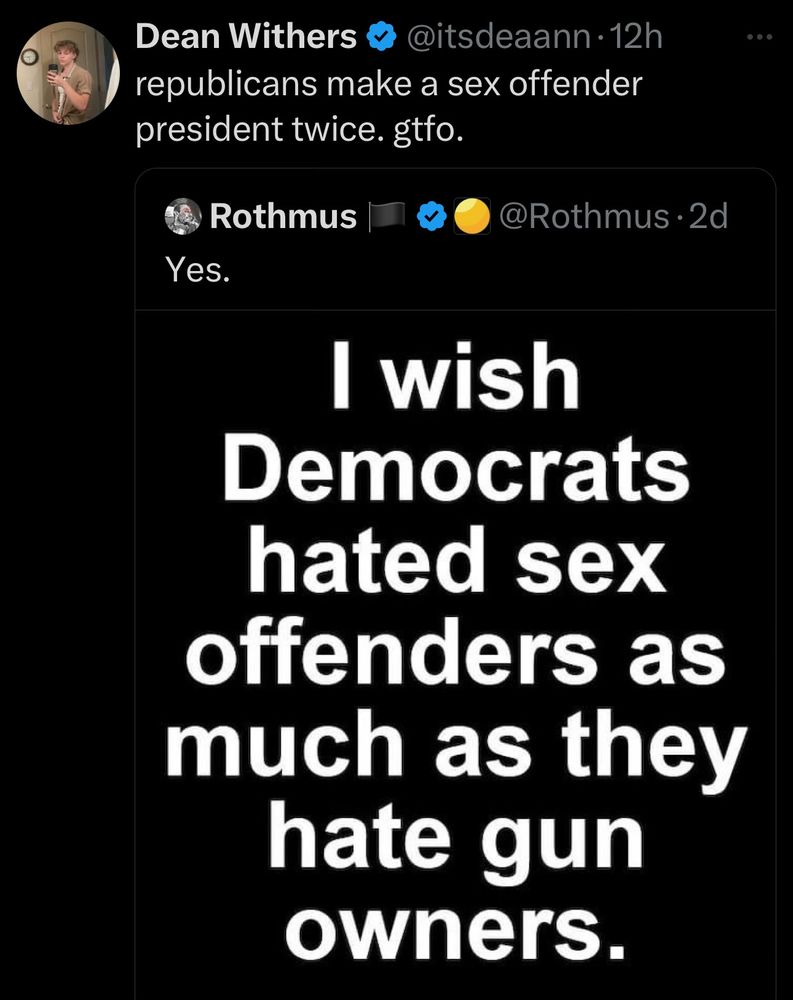Click the word 'Democrats' in meme image
This screenshot has width=793, height=1000.
click(456, 467)
